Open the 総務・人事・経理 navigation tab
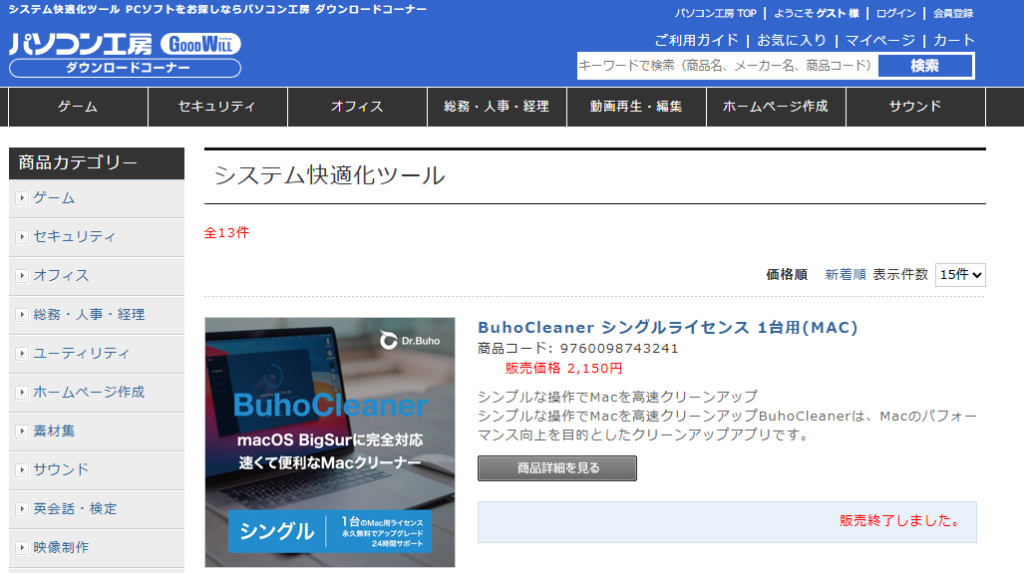This screenshot has height=573, width=1024. click(497, 106)
